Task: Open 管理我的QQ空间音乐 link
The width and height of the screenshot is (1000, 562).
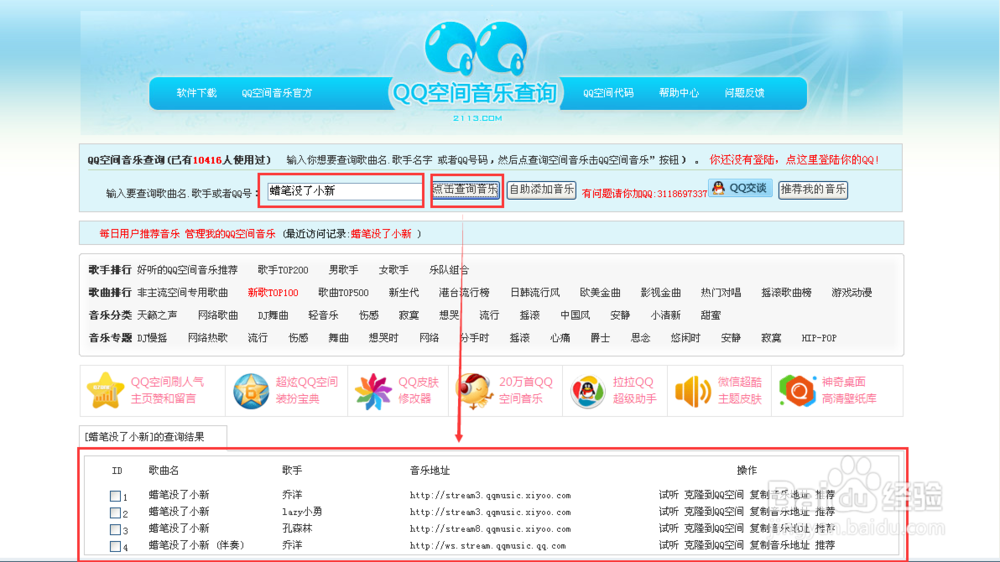Action: tap(230, 234)
